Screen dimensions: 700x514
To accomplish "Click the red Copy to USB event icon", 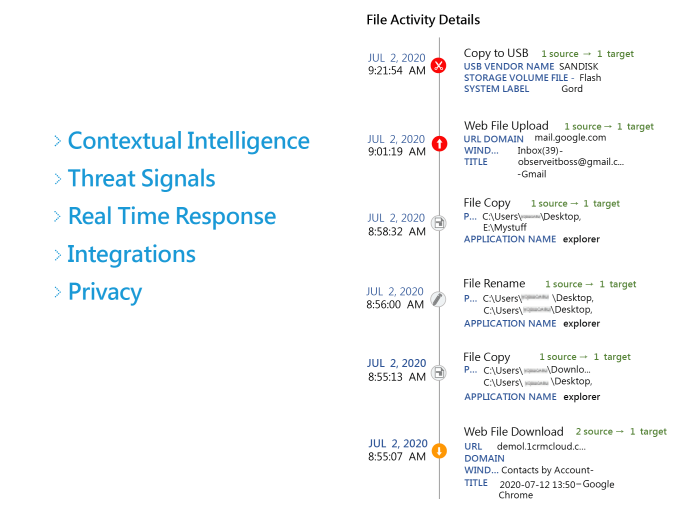I will pos(439,67).
